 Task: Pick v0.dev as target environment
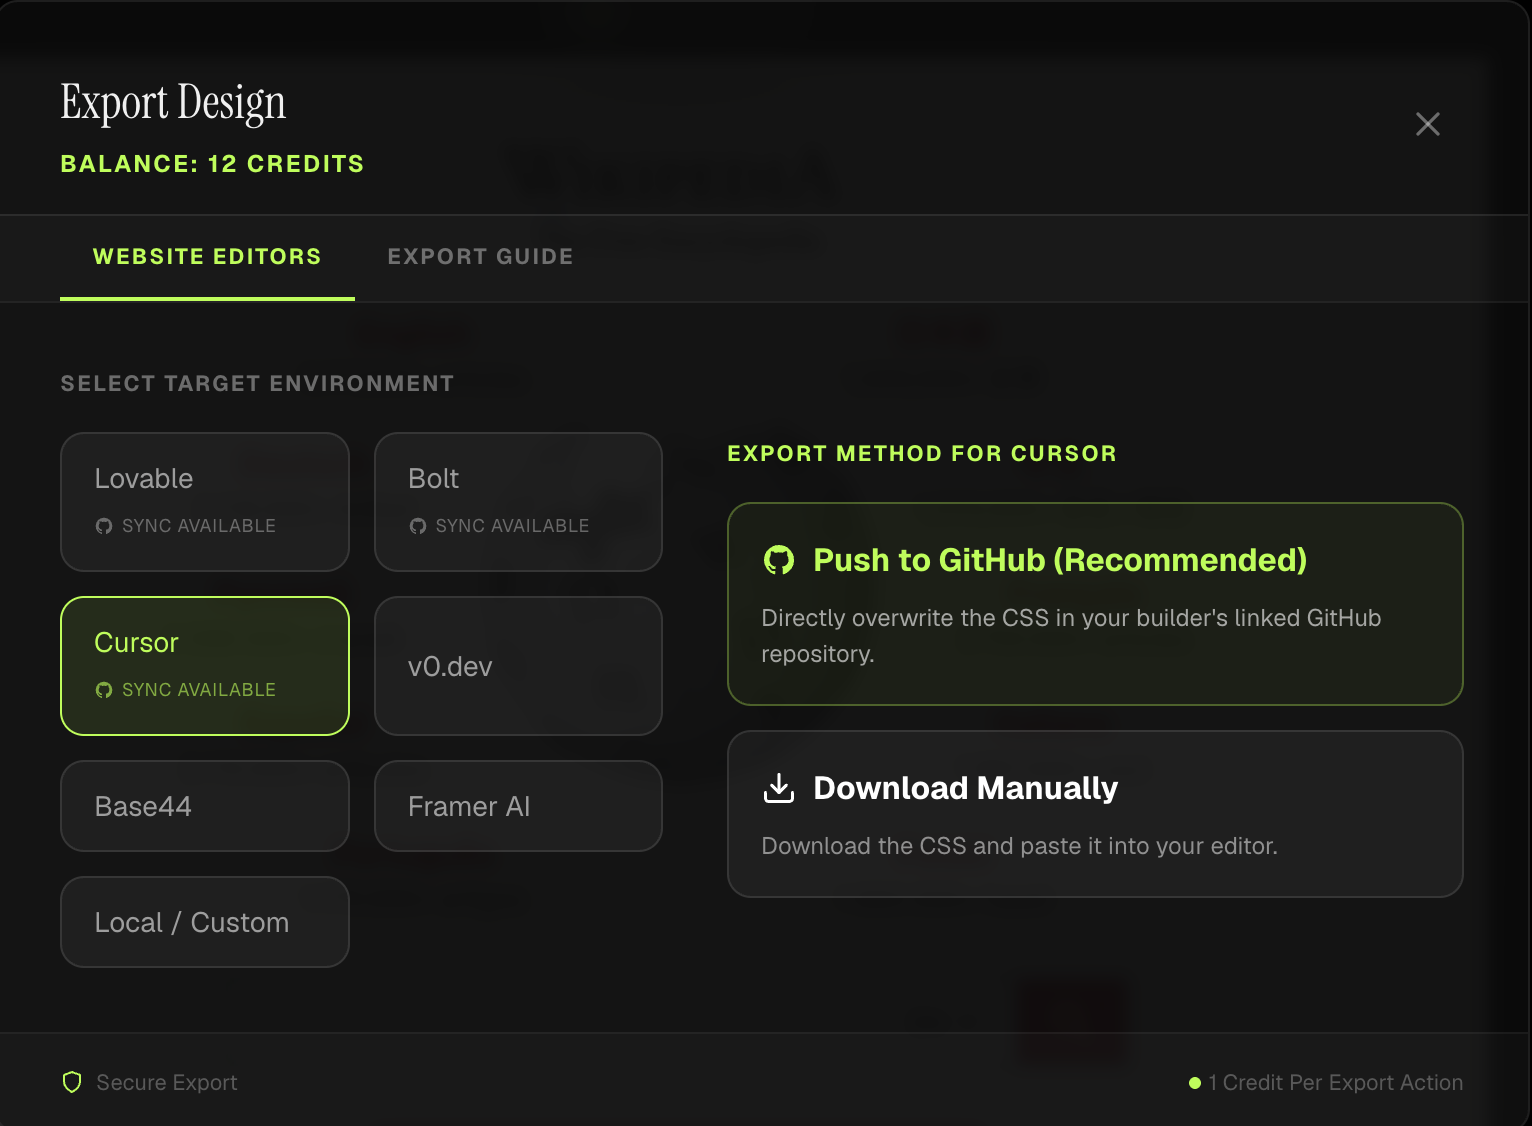click(x=518, y=666)
